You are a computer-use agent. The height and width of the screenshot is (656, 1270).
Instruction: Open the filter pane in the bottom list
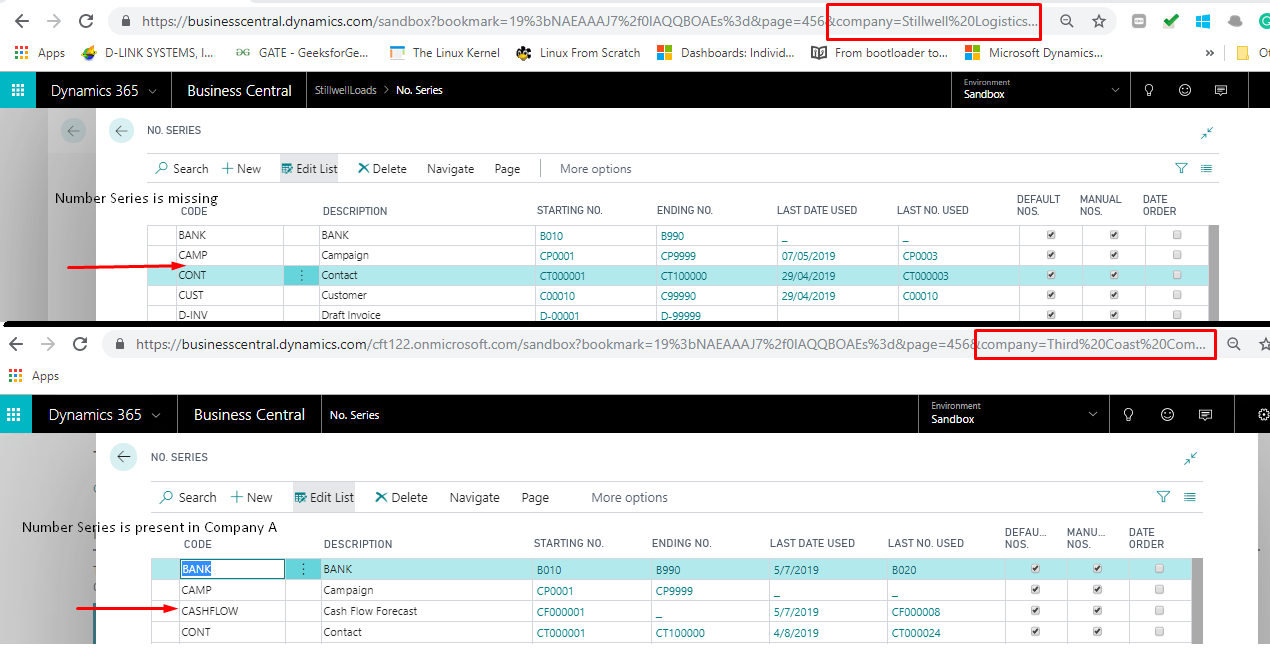pos(1163,497)
